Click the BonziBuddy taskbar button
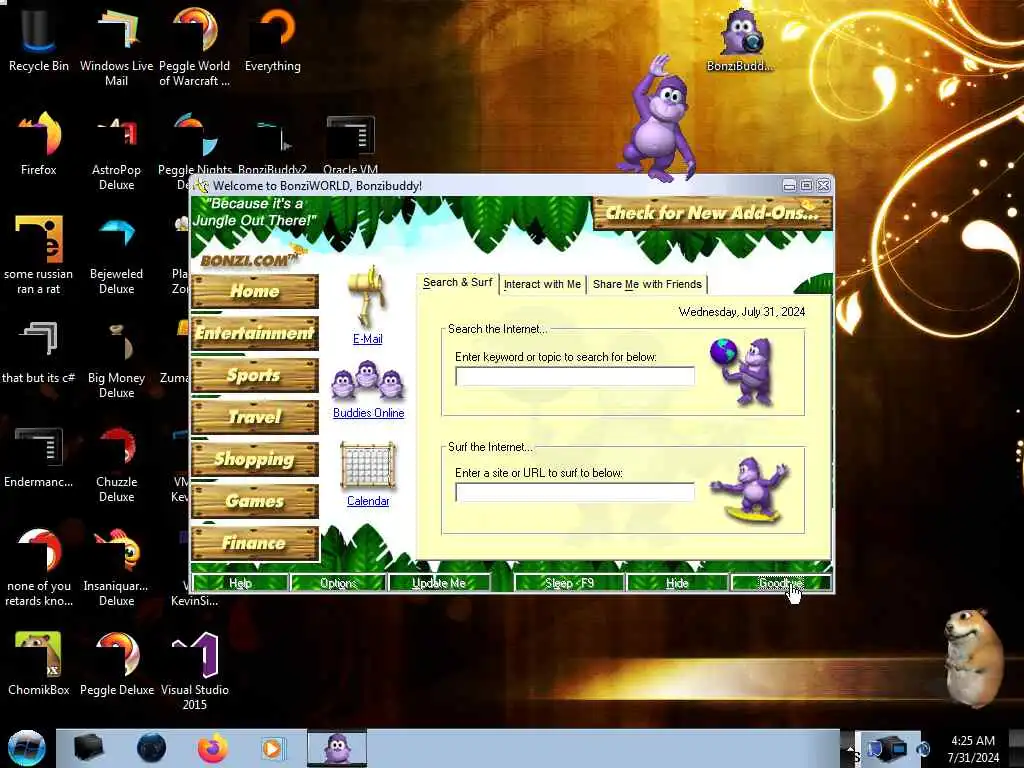The width and height of the screenshot is (1024, 768). [337, 748]
